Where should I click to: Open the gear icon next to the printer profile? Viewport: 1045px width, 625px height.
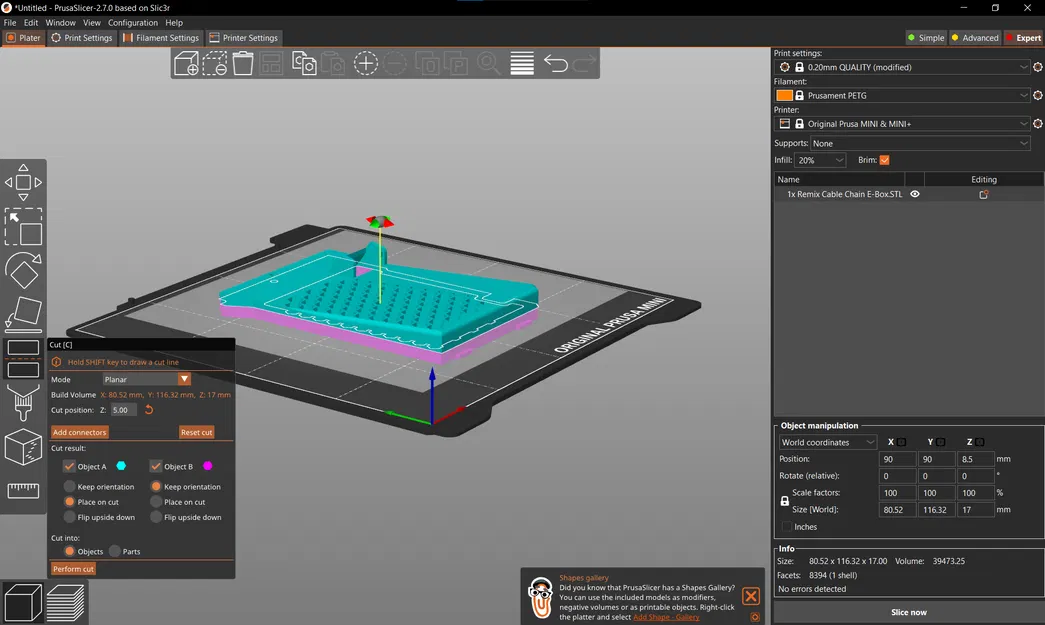click(1037, 123)
